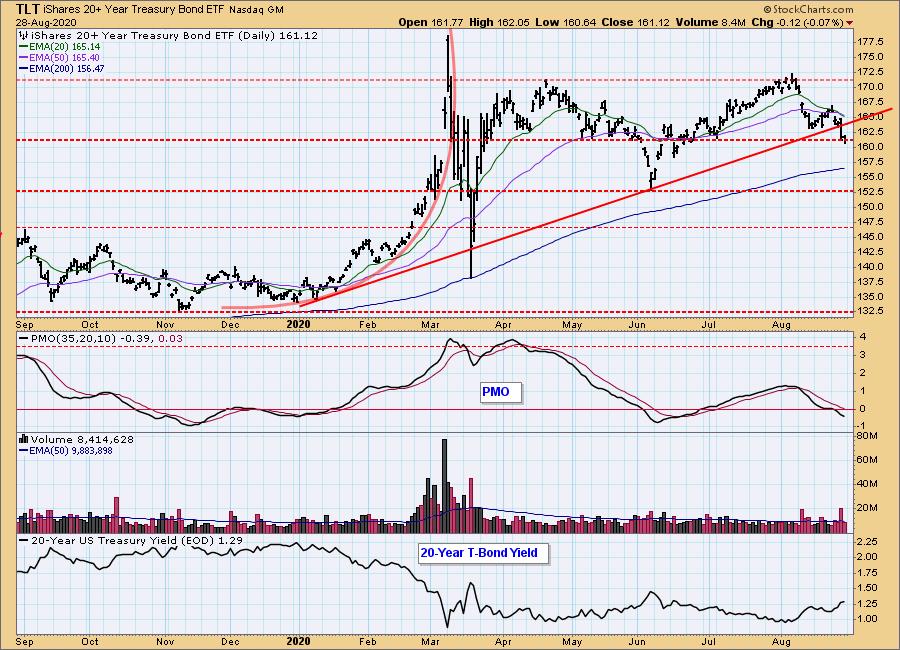900x650 pixels.
Task: Click the 2020 label on price panel axis
Action: pos(298,324)
